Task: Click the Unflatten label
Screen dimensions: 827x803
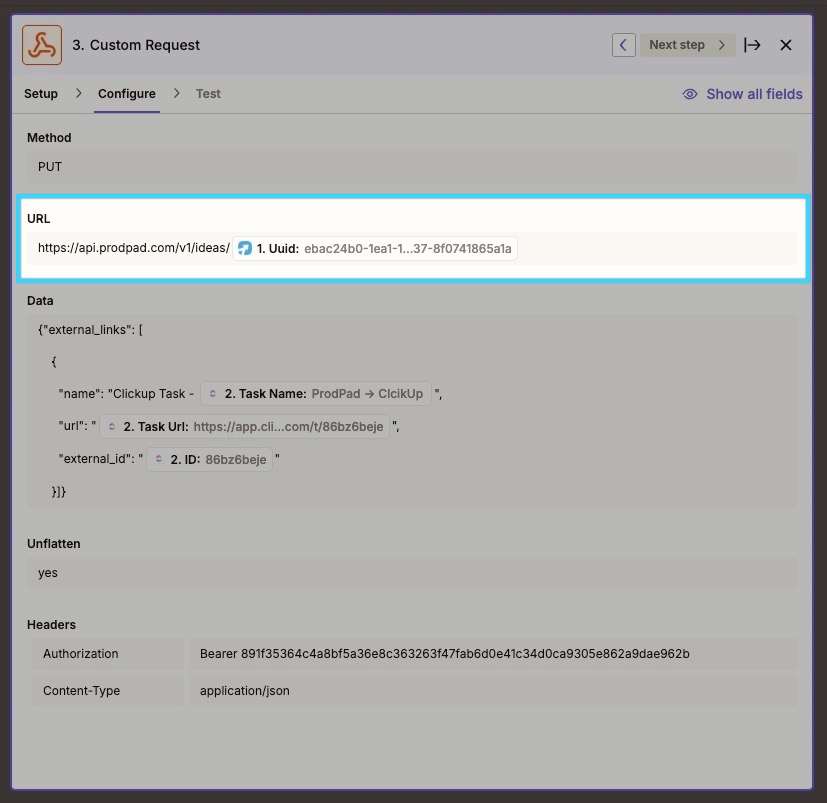Action: [54, 544]
